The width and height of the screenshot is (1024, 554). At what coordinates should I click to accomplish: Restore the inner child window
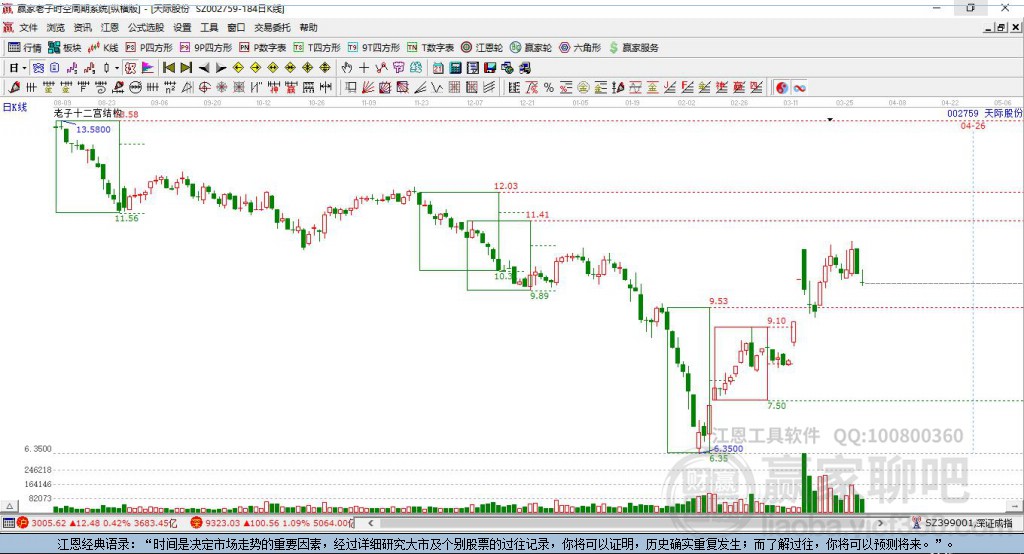1000,27
